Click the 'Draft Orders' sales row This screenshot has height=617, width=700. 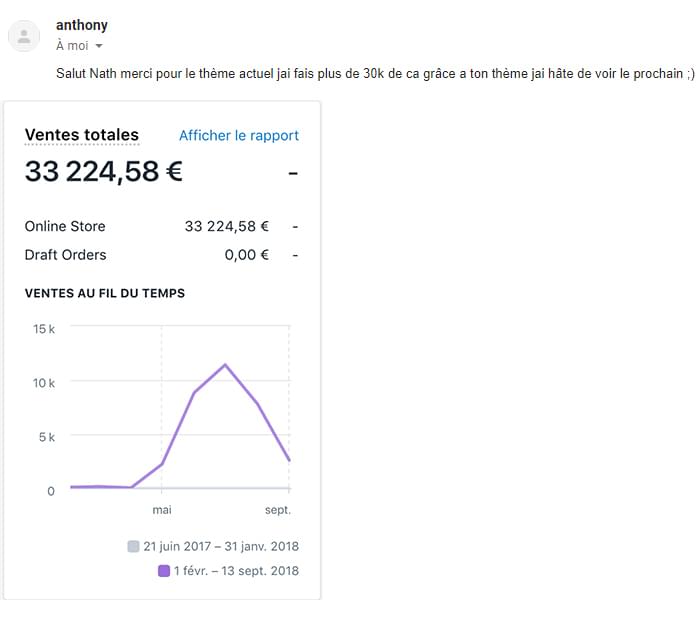(161, 255)
